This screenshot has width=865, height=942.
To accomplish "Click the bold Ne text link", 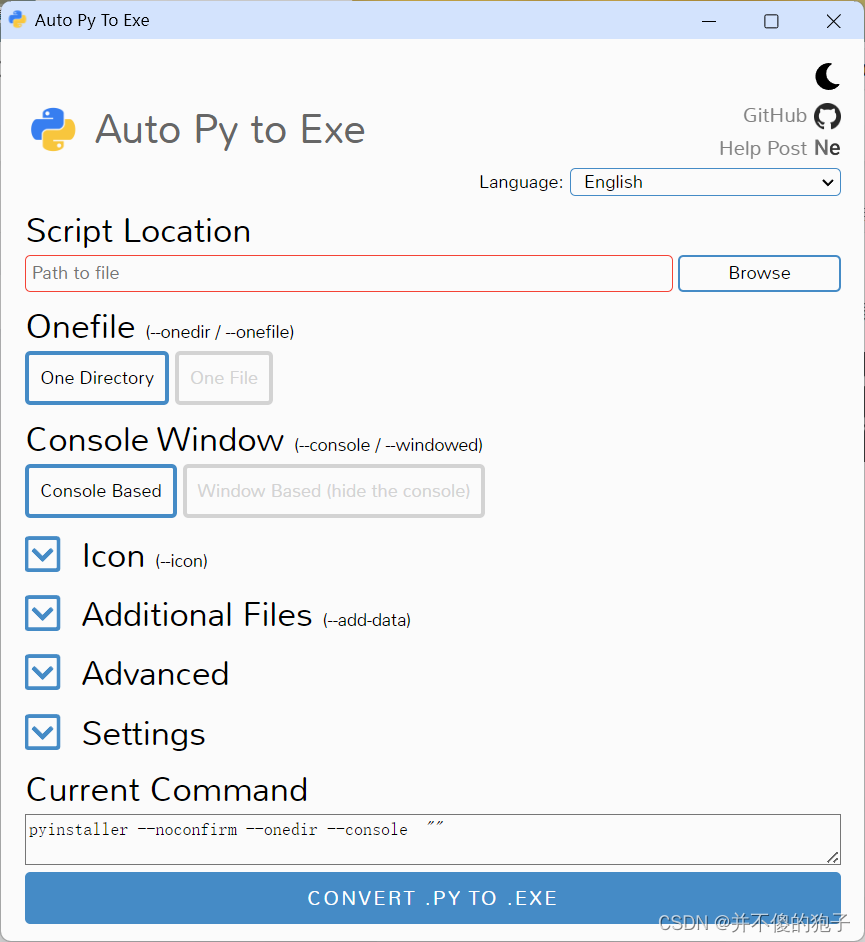I will click(827, 148).
